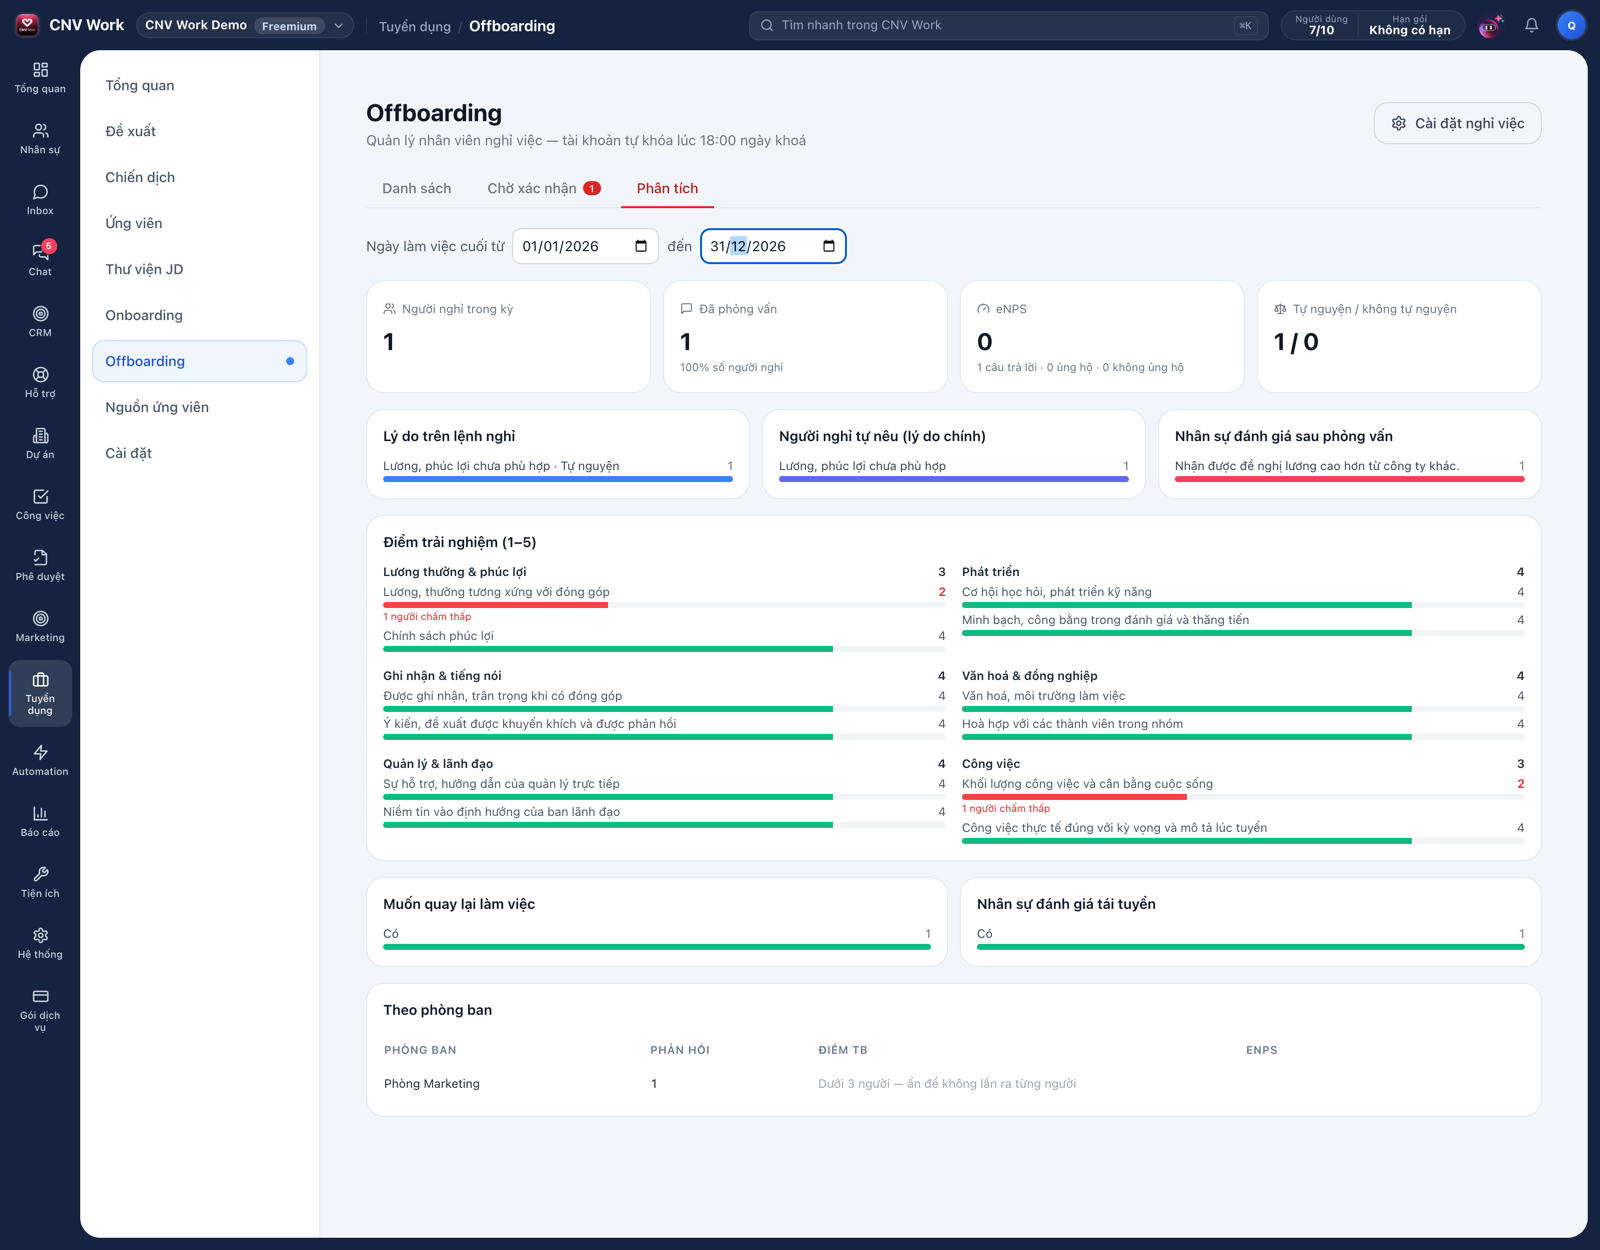Click the notifications bell icon
The image size is (1600, 1250).
1531,25
